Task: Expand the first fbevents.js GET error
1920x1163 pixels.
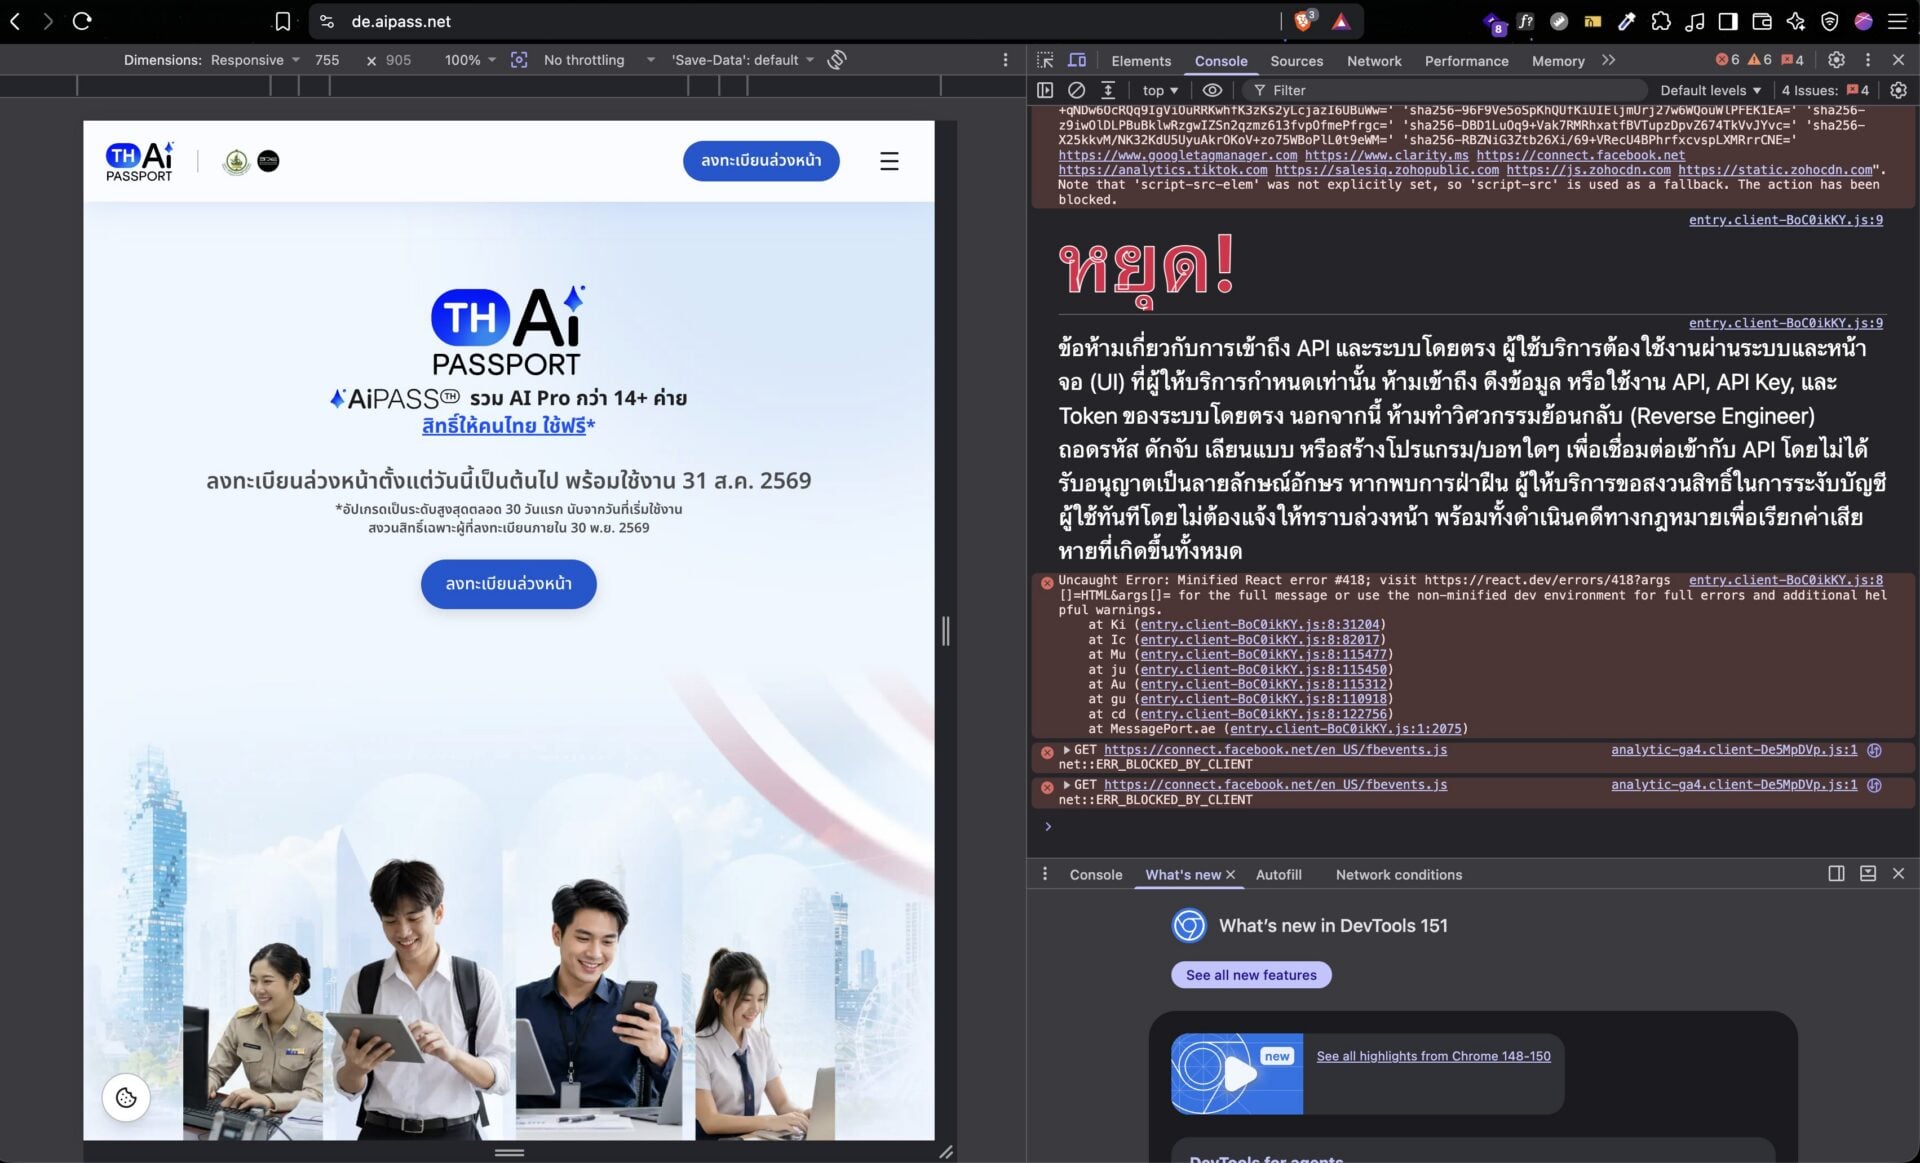Action: point(1067,750)
